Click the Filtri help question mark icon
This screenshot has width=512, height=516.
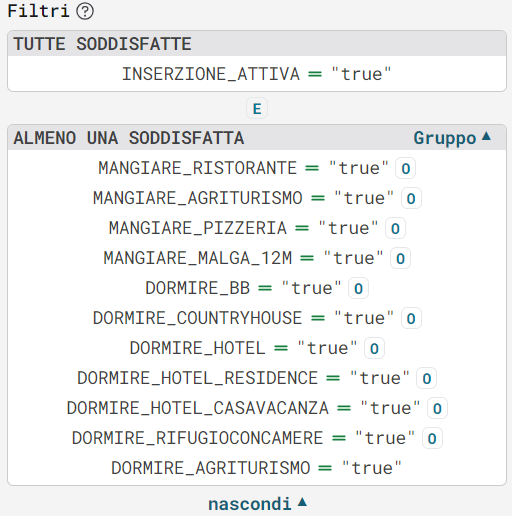[x=85, y=11]
